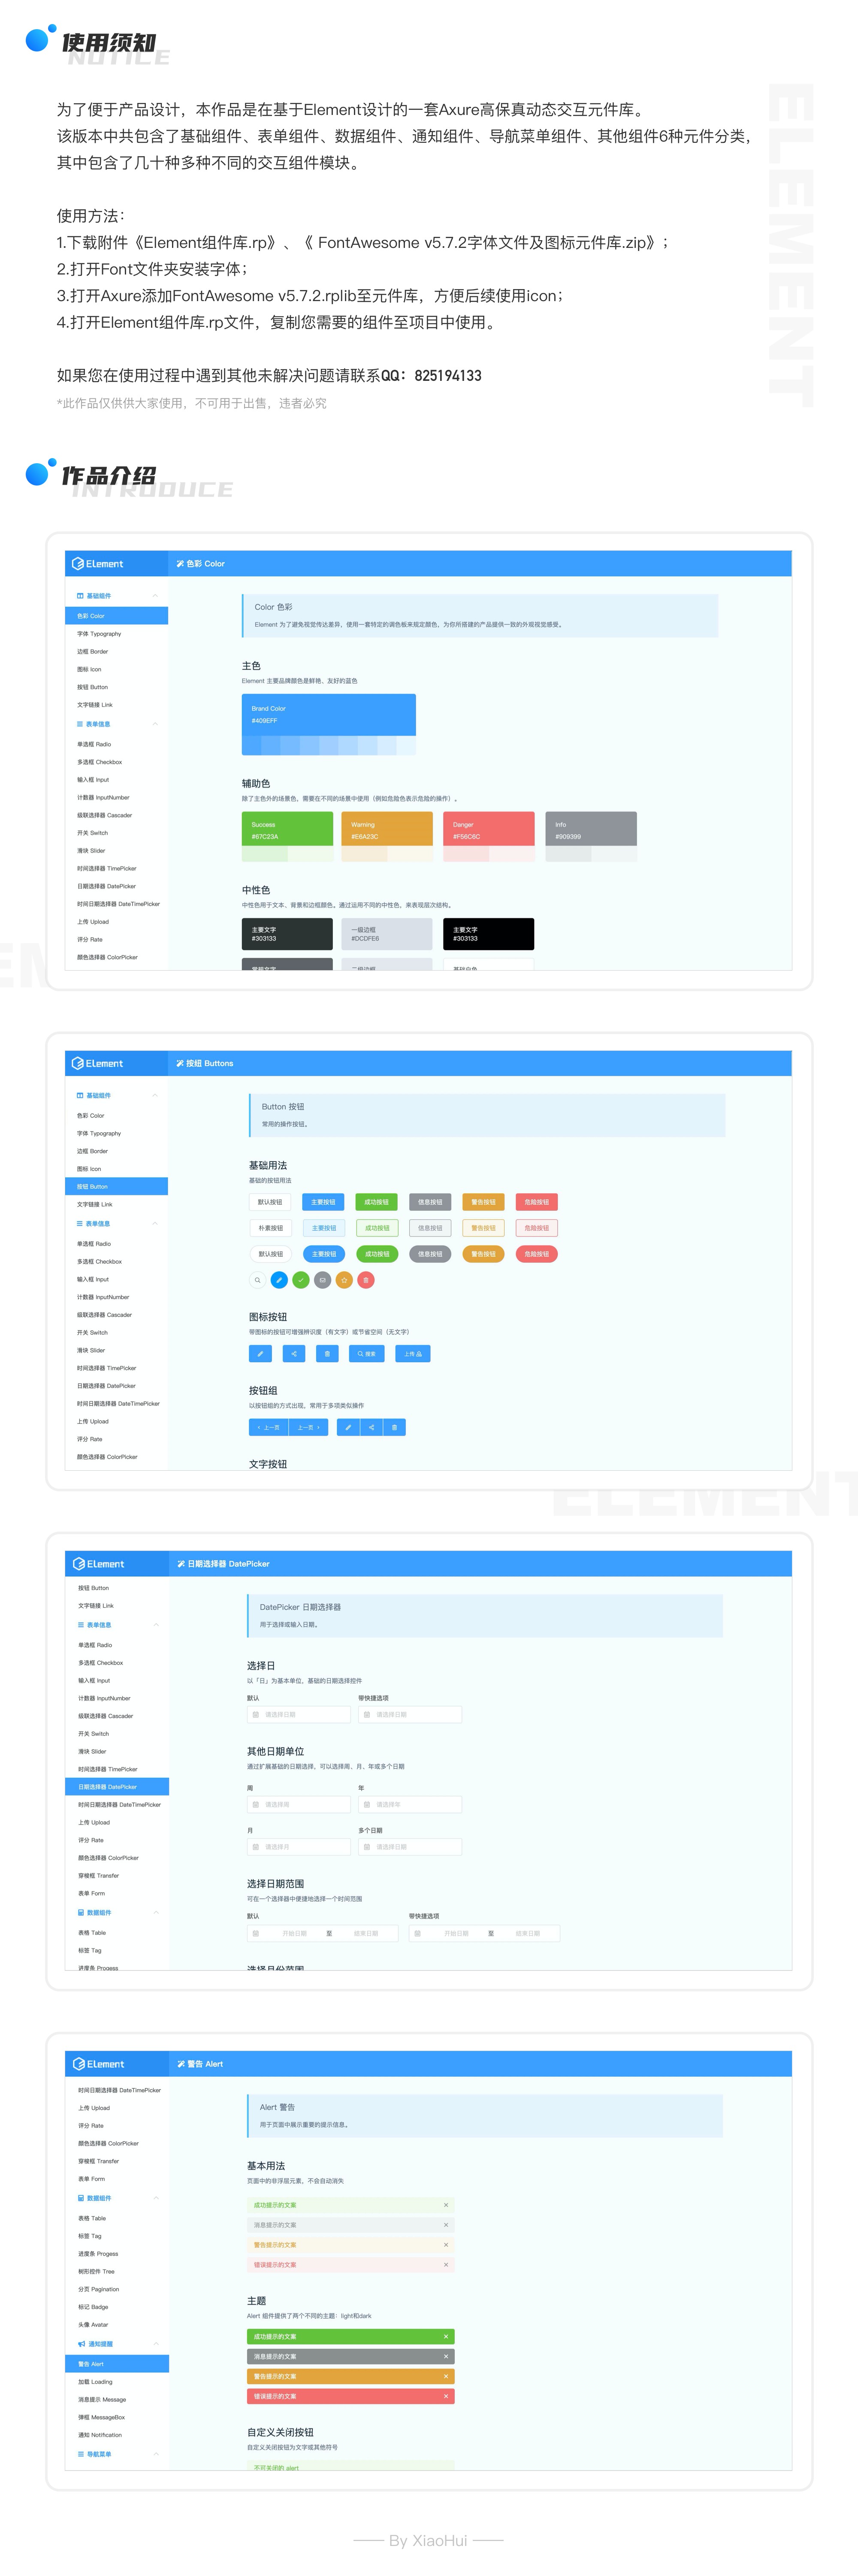Close the light orange 警告提示的文案 alert
Viewport: 858px width, 2576px height.
pyautogui.click(x=446, y=2245)
